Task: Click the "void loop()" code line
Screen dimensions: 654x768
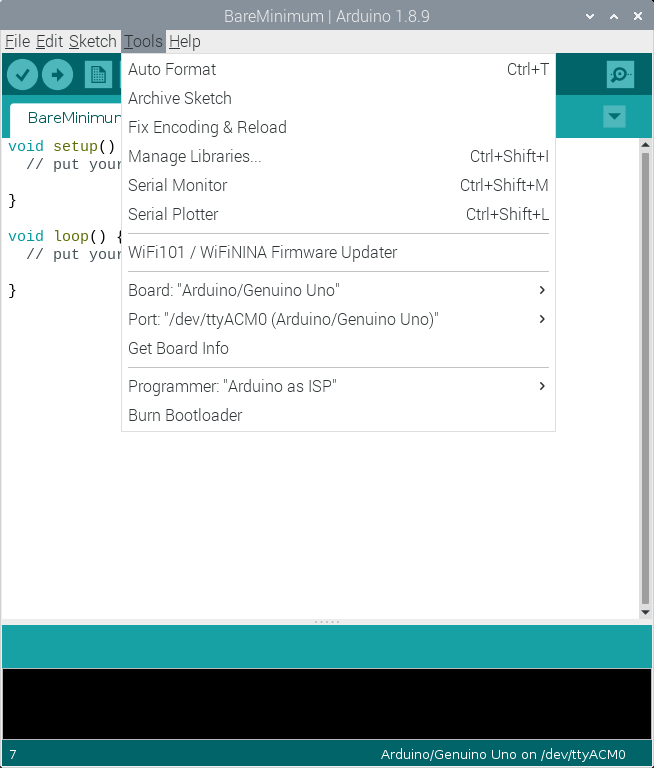Action: coord(65,236)
